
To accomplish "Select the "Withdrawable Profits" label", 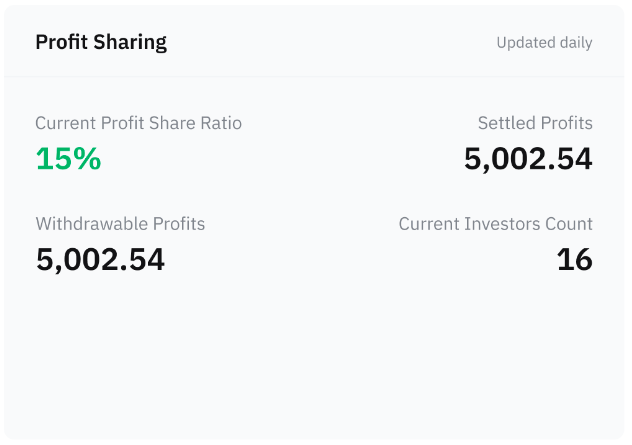I will point(120,223).
